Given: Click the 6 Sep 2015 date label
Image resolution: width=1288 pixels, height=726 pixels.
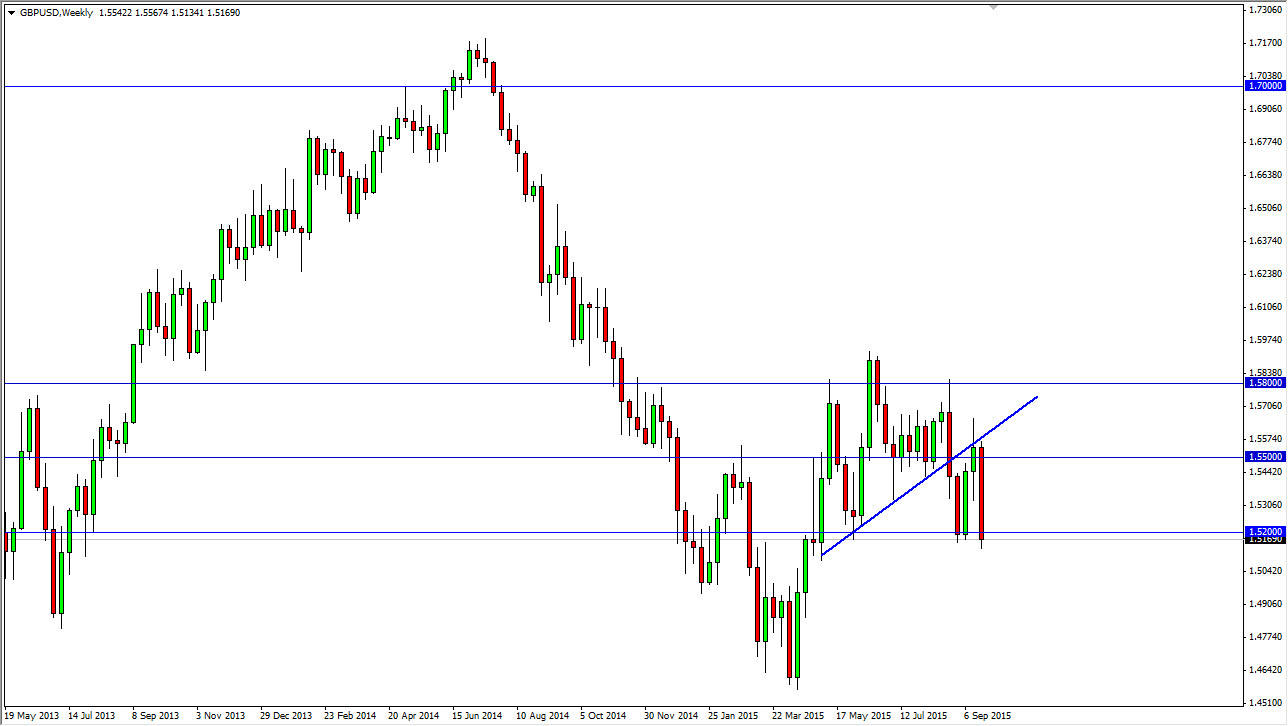Looking at the screenshot, I should pos(988,716).
